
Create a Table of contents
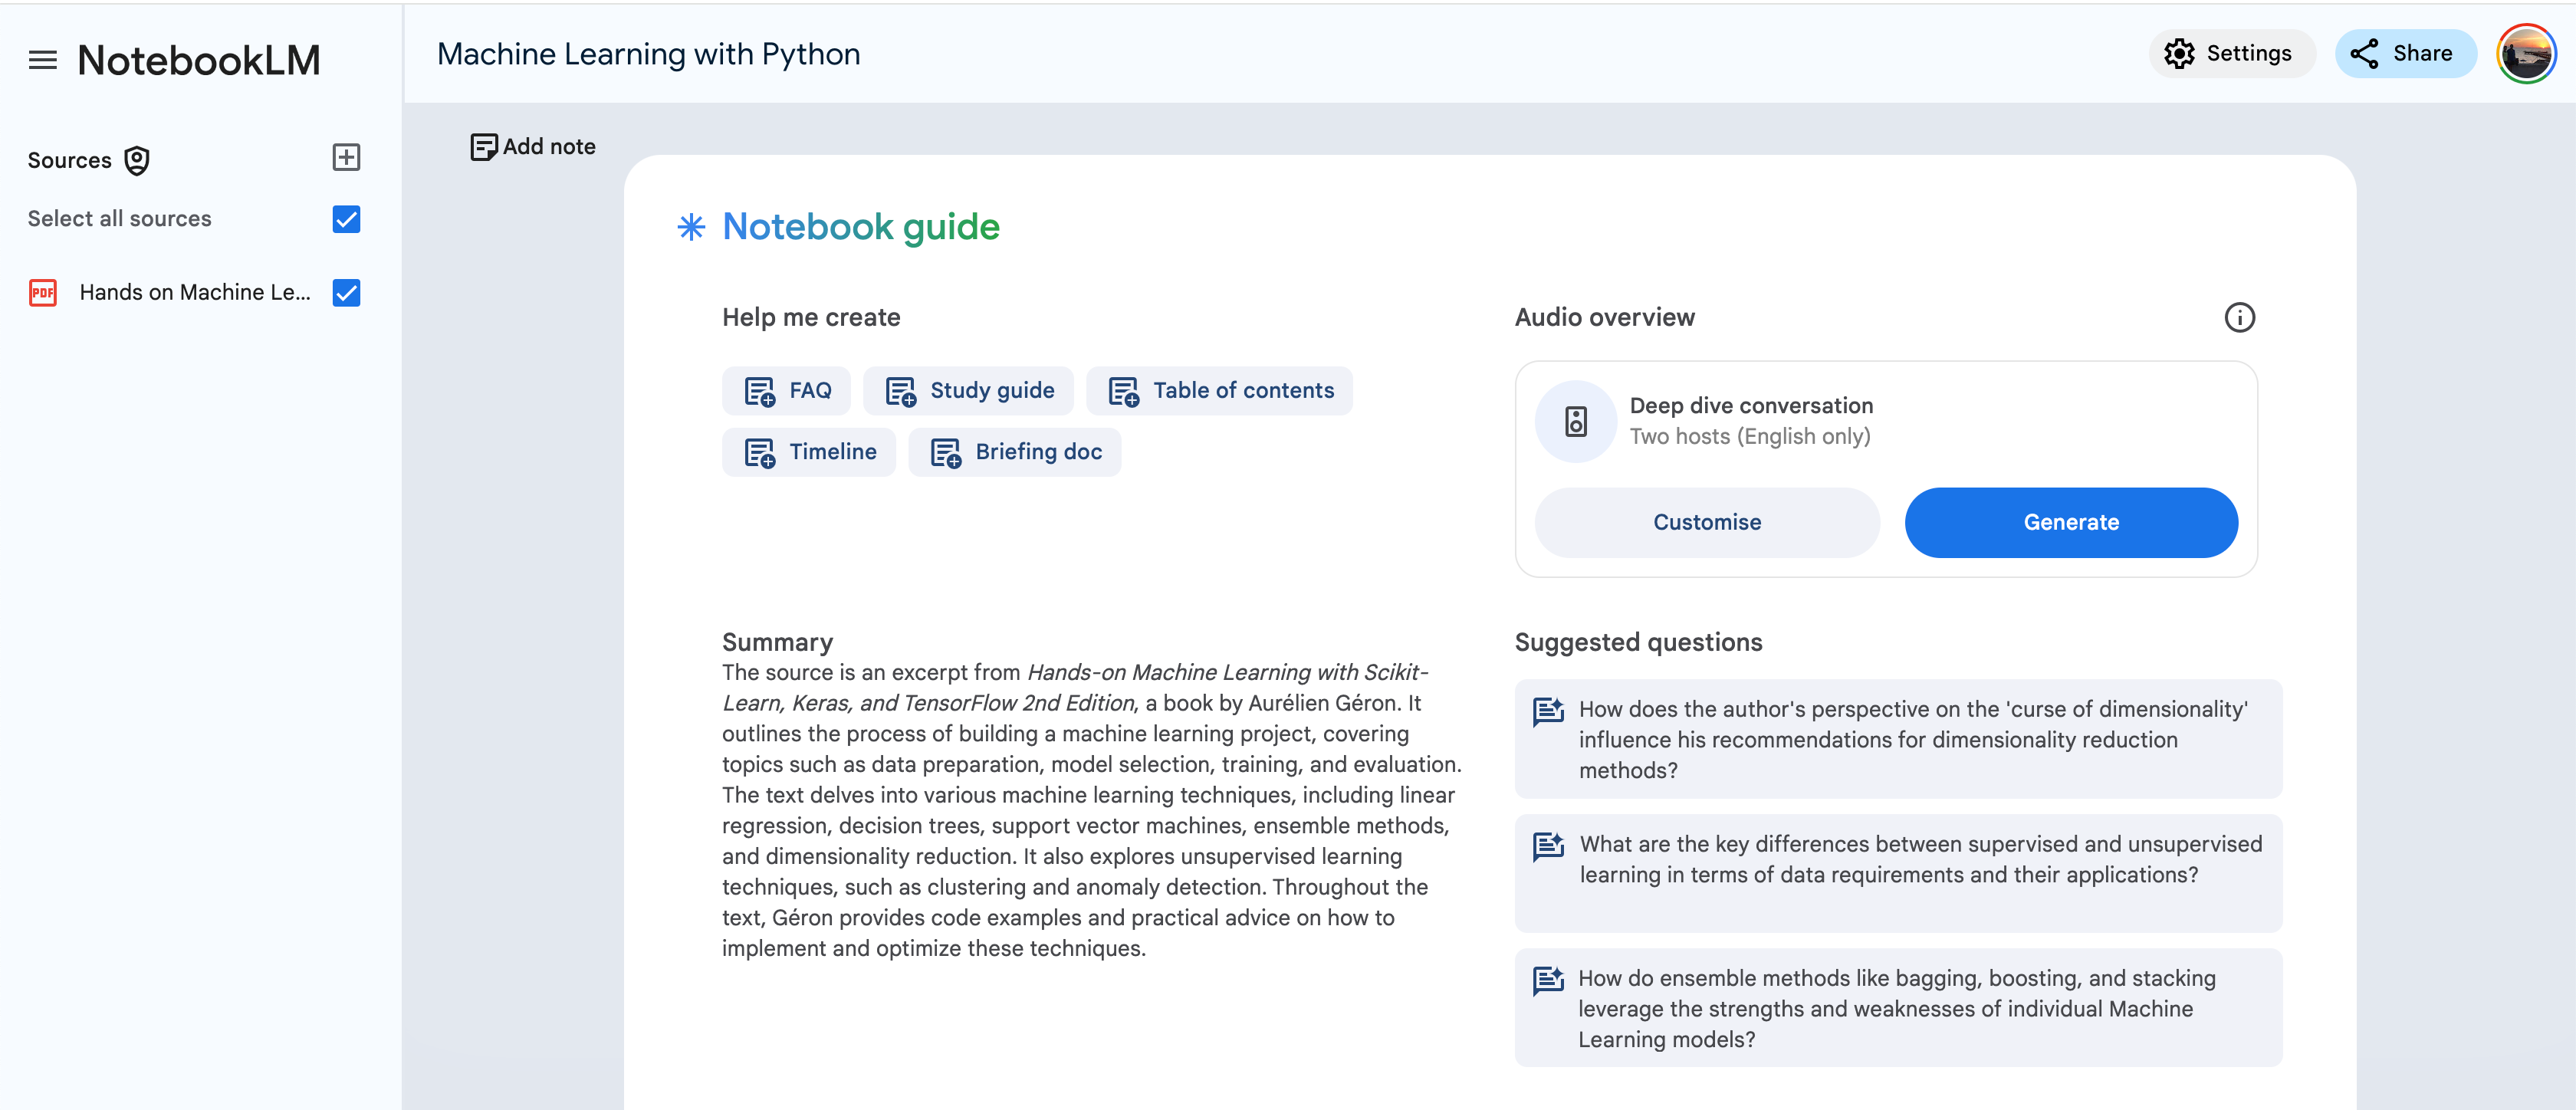(x=1219, y=390)
